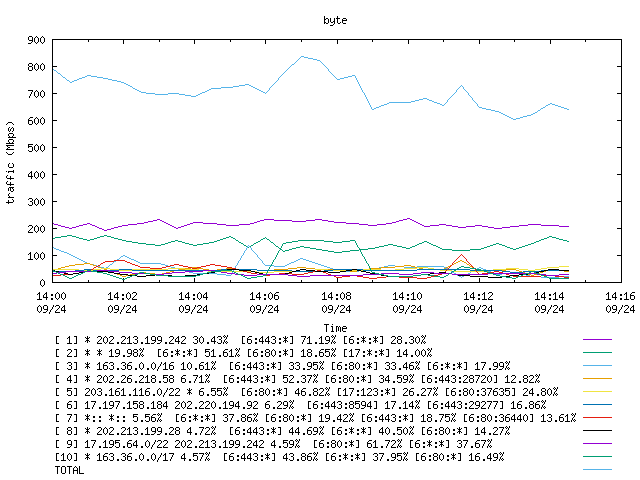Click '[6:443:*] 71.19%' in legend row 1
The width and height of the screenshot is (640, 480).
tap(288, 340)
